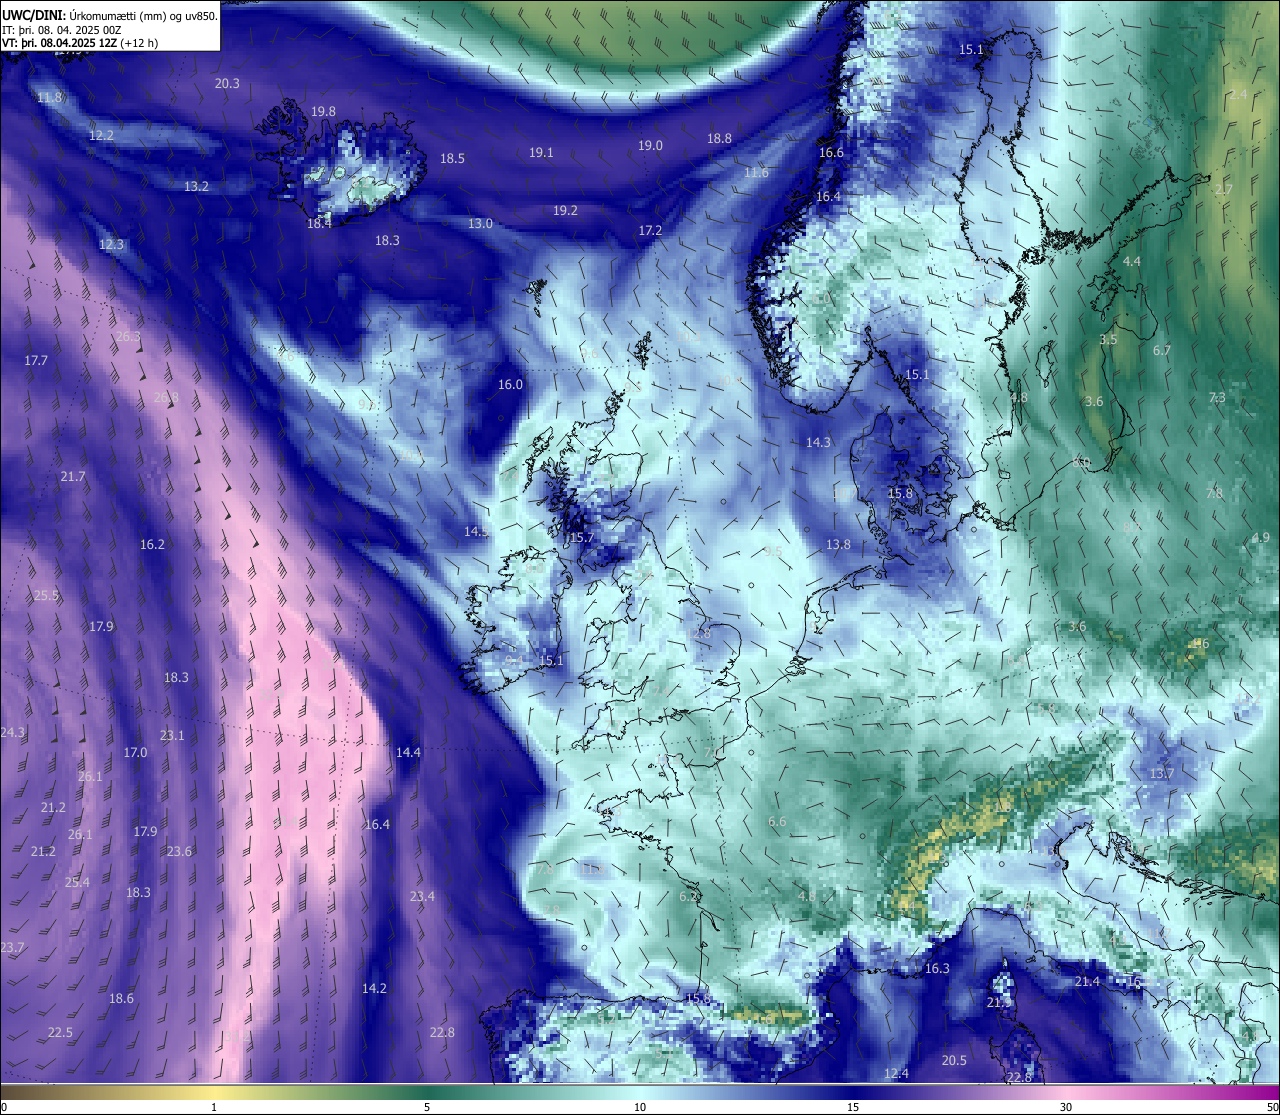Click the 13.8 value label
The height and width of the screenshot is (1115, 1280).
[x=838, y=545]
